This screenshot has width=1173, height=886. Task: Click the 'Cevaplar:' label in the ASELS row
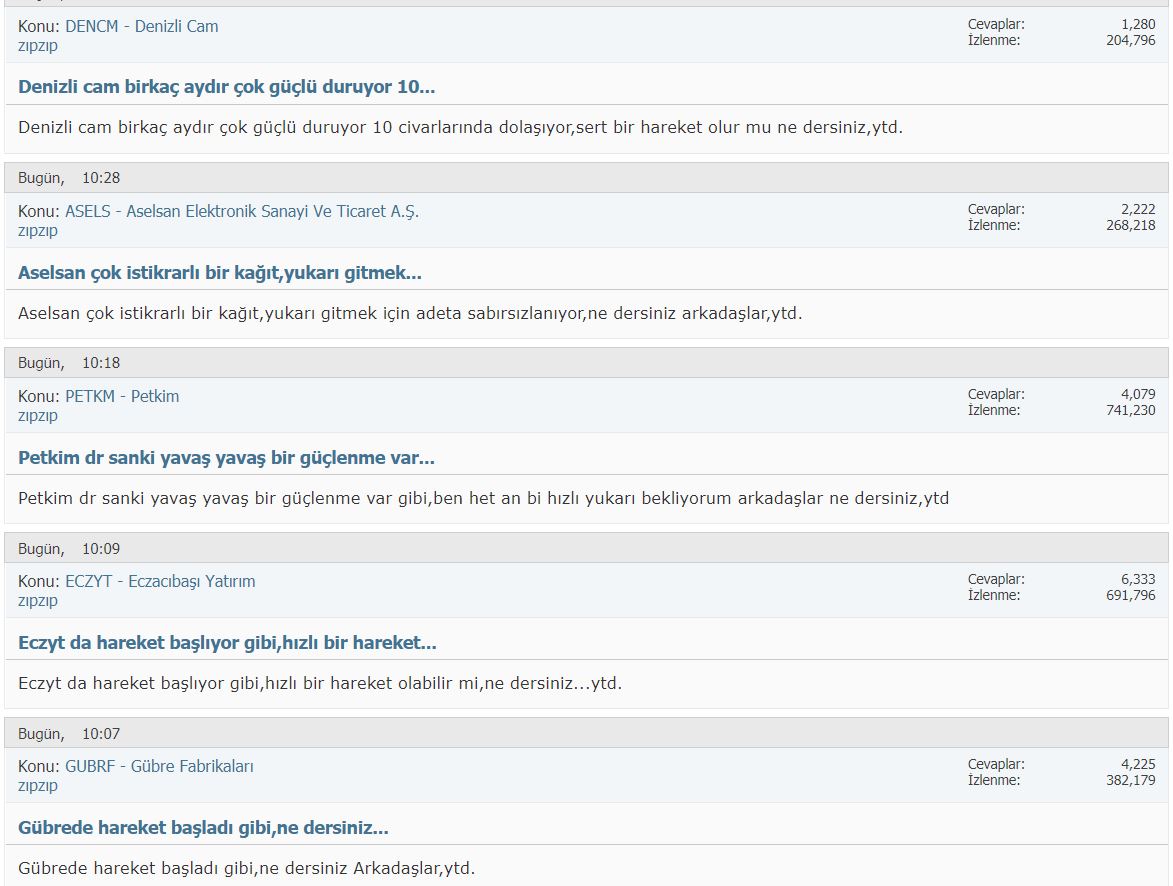[x=996, y=209]
